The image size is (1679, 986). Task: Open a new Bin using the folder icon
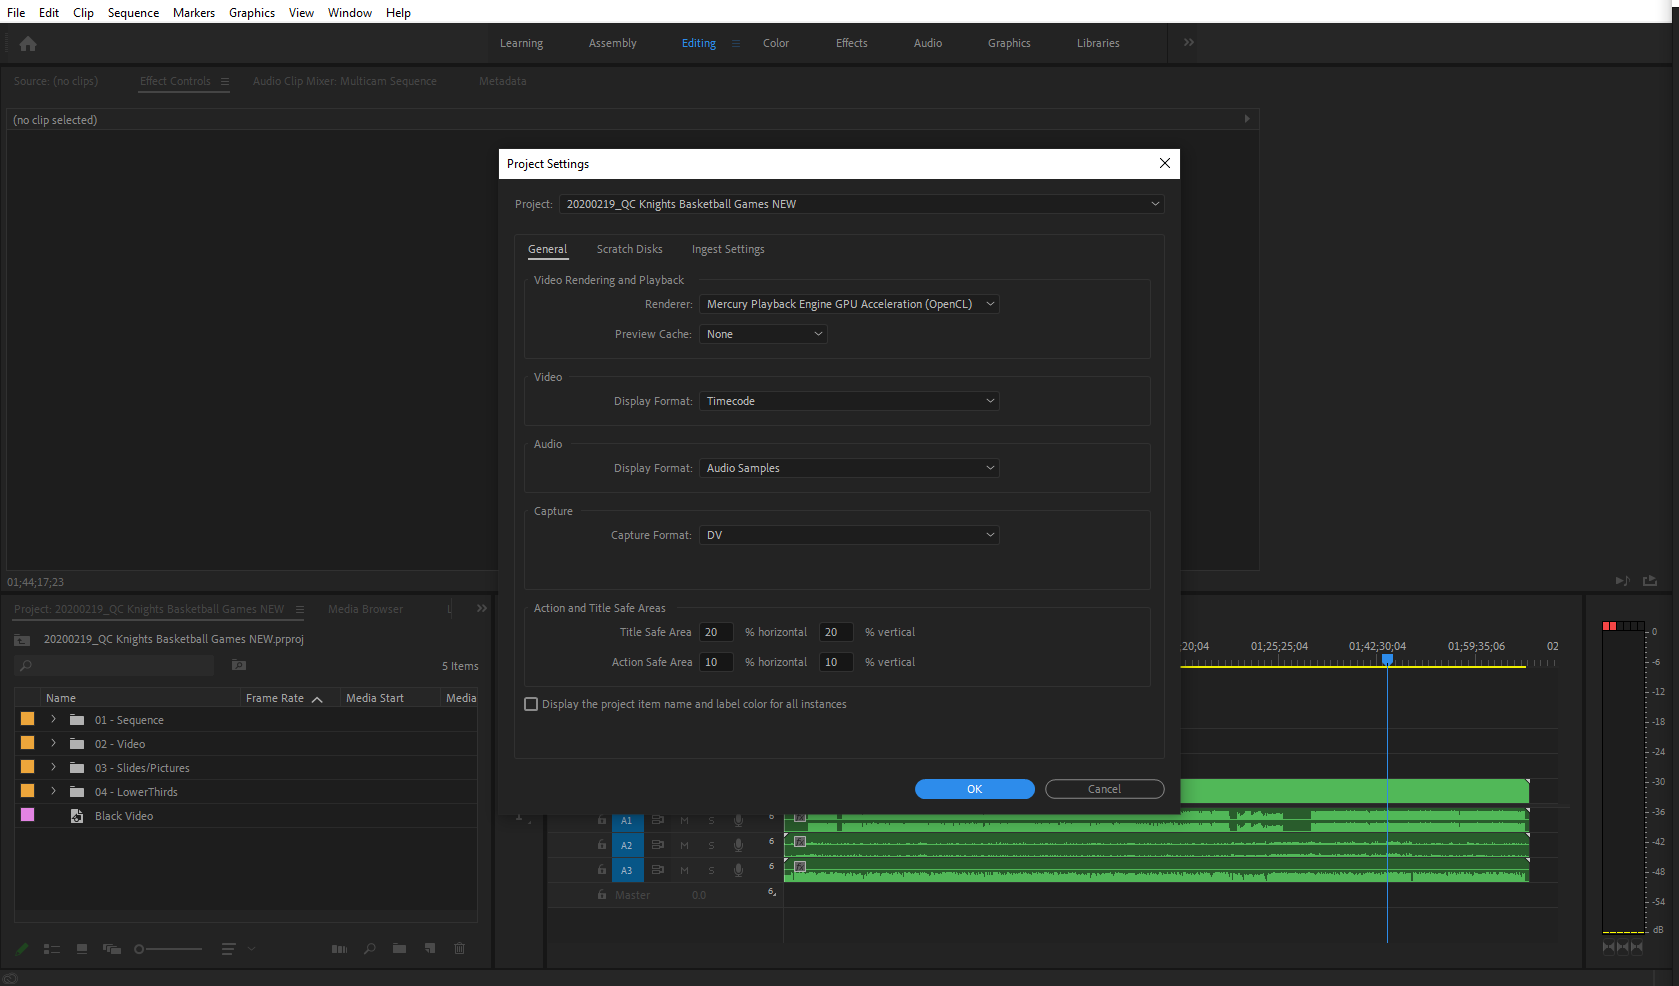(x=399, y=949)
